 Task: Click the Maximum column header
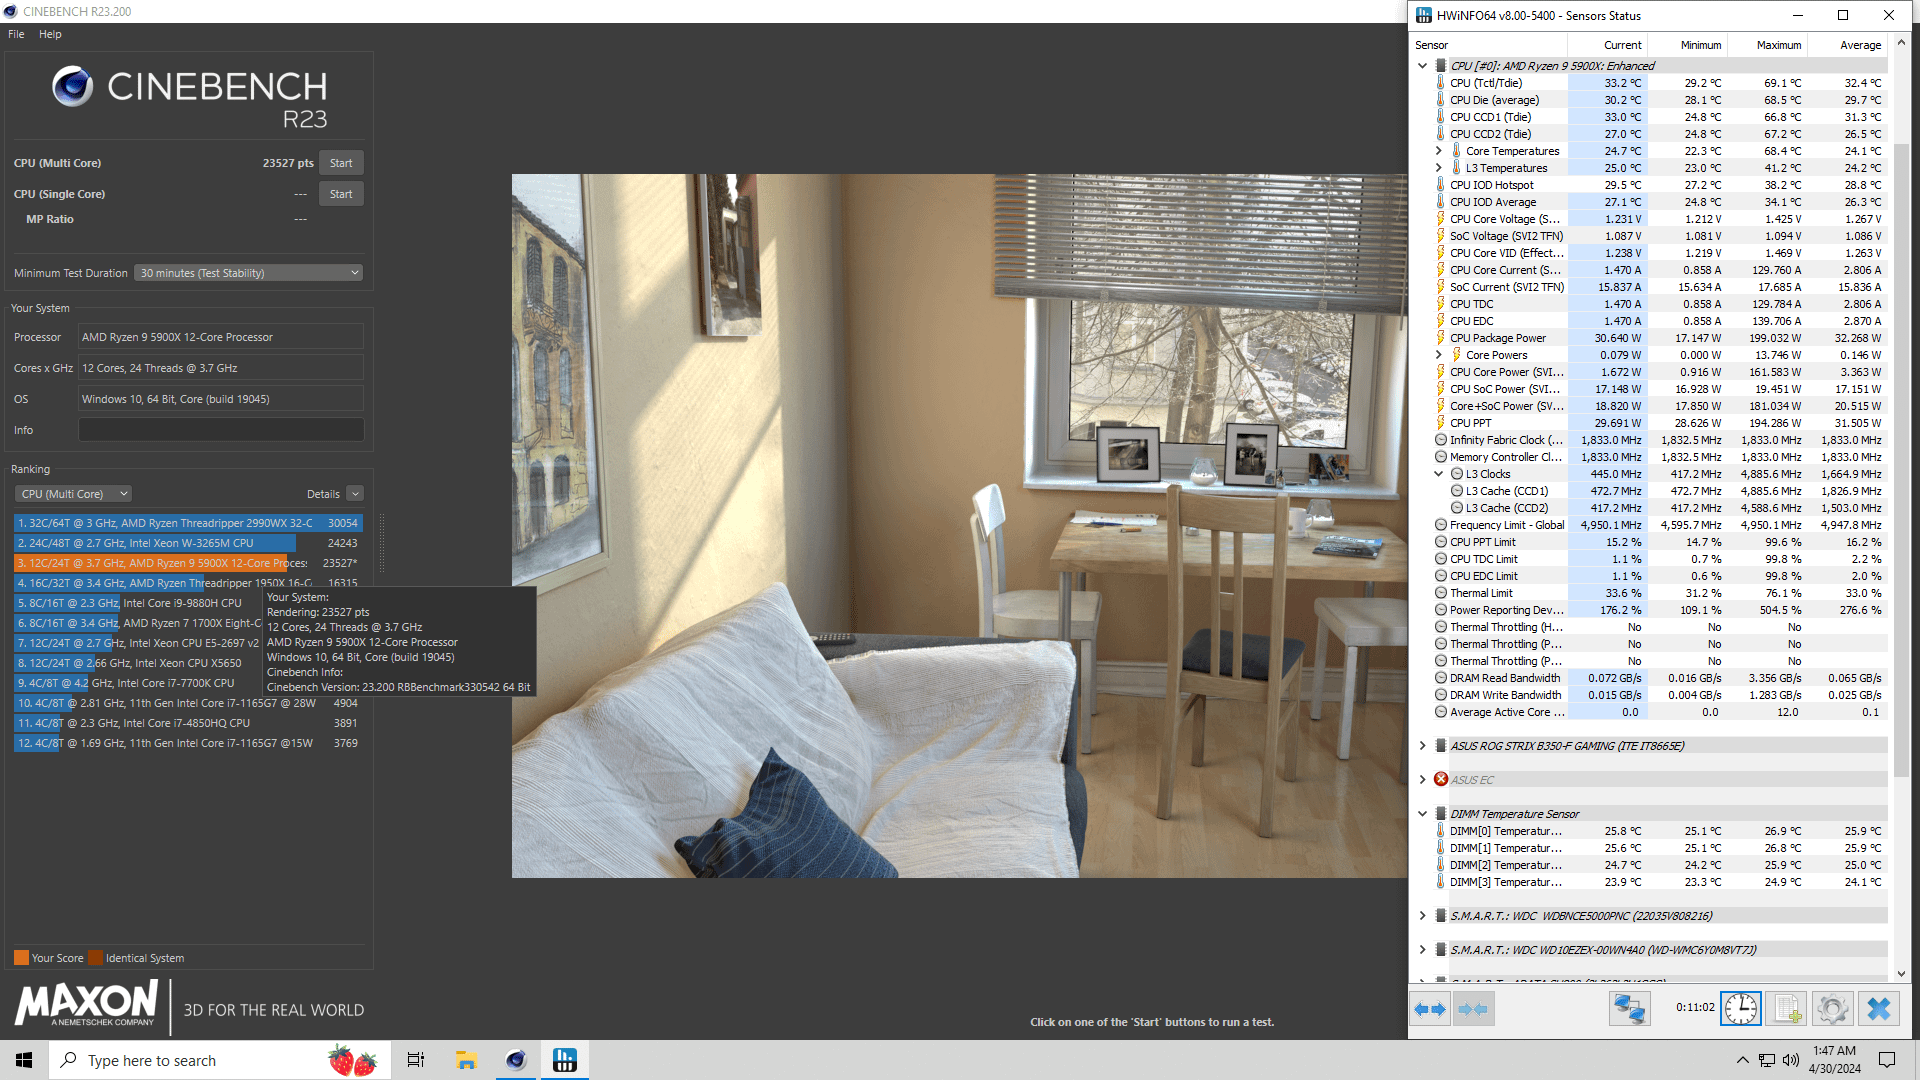click(1767, 45)
